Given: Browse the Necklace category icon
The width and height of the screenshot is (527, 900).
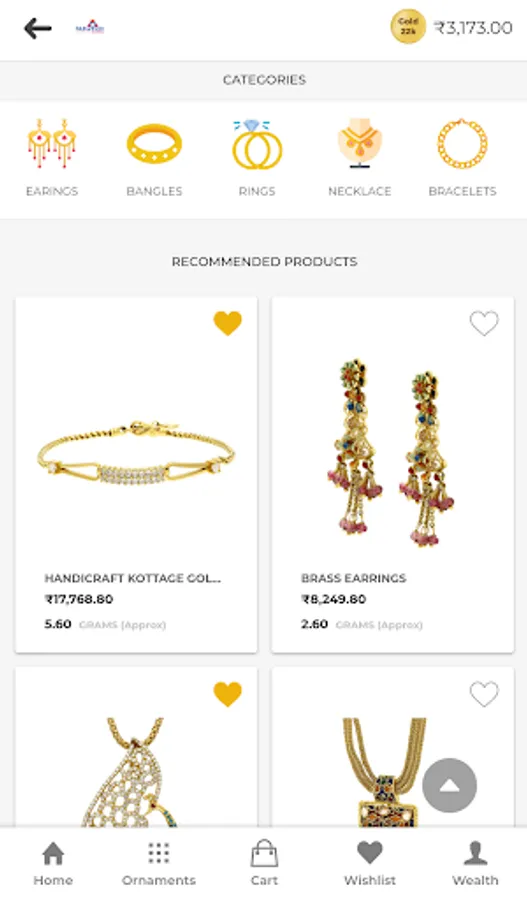Looking at the screenshot, I should 359,143.
